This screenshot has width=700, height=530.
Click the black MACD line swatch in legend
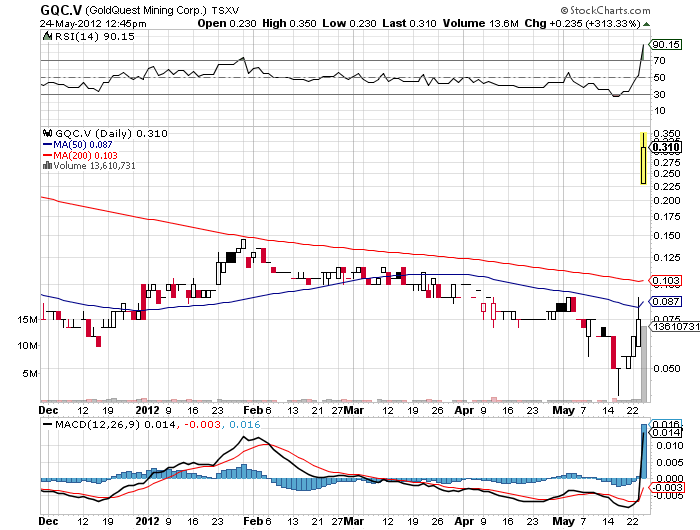coord(47,424)
